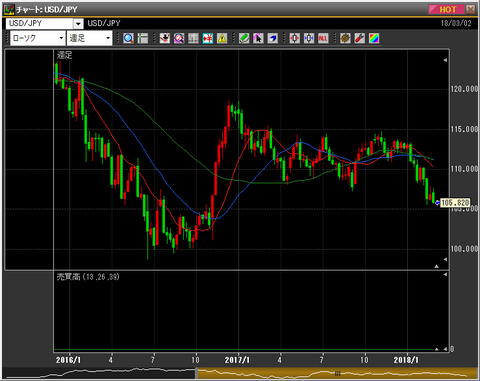The image size is (480, 381).
Task: Open the ローソク chart type dropdown
Action: coord(61,38)
